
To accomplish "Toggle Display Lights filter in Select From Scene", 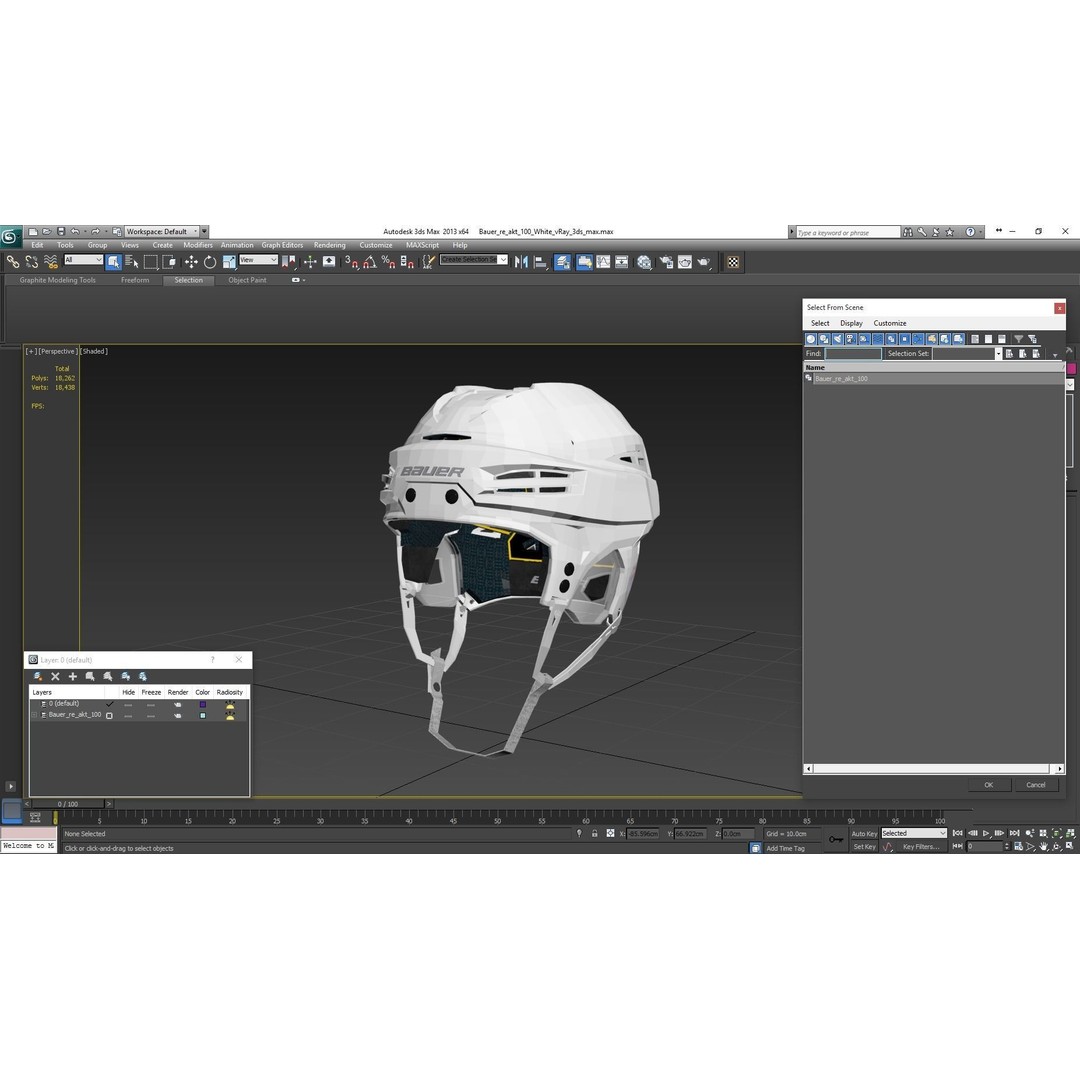I will point(838,339).
